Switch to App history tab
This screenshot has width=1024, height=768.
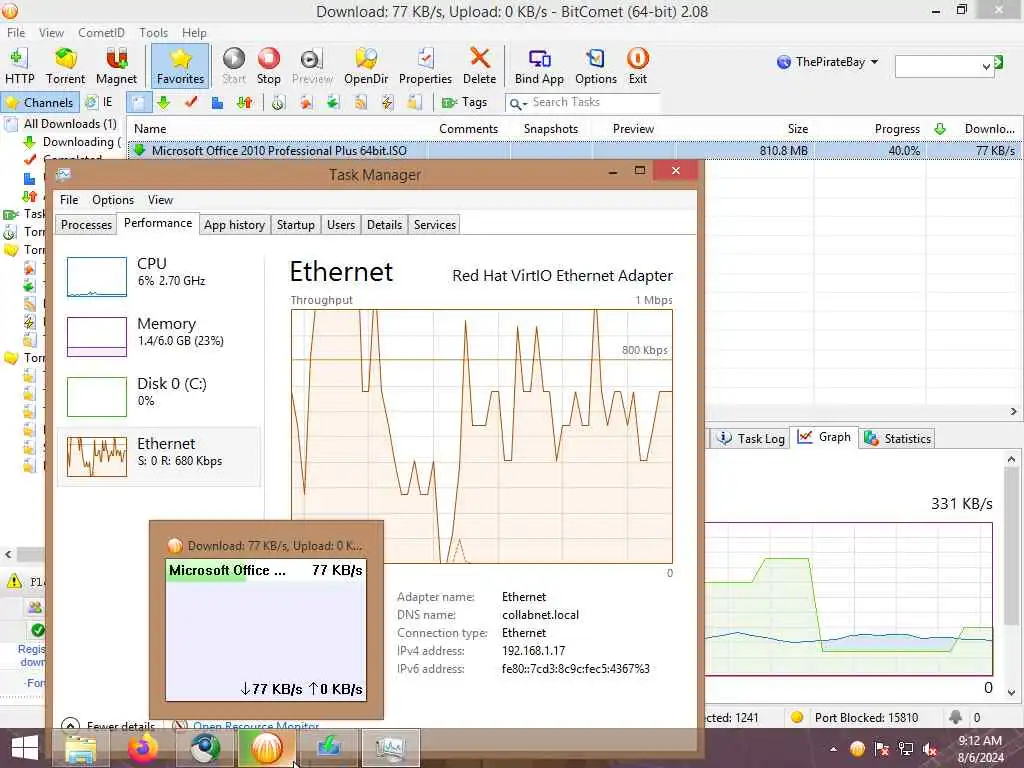point(234,225)
